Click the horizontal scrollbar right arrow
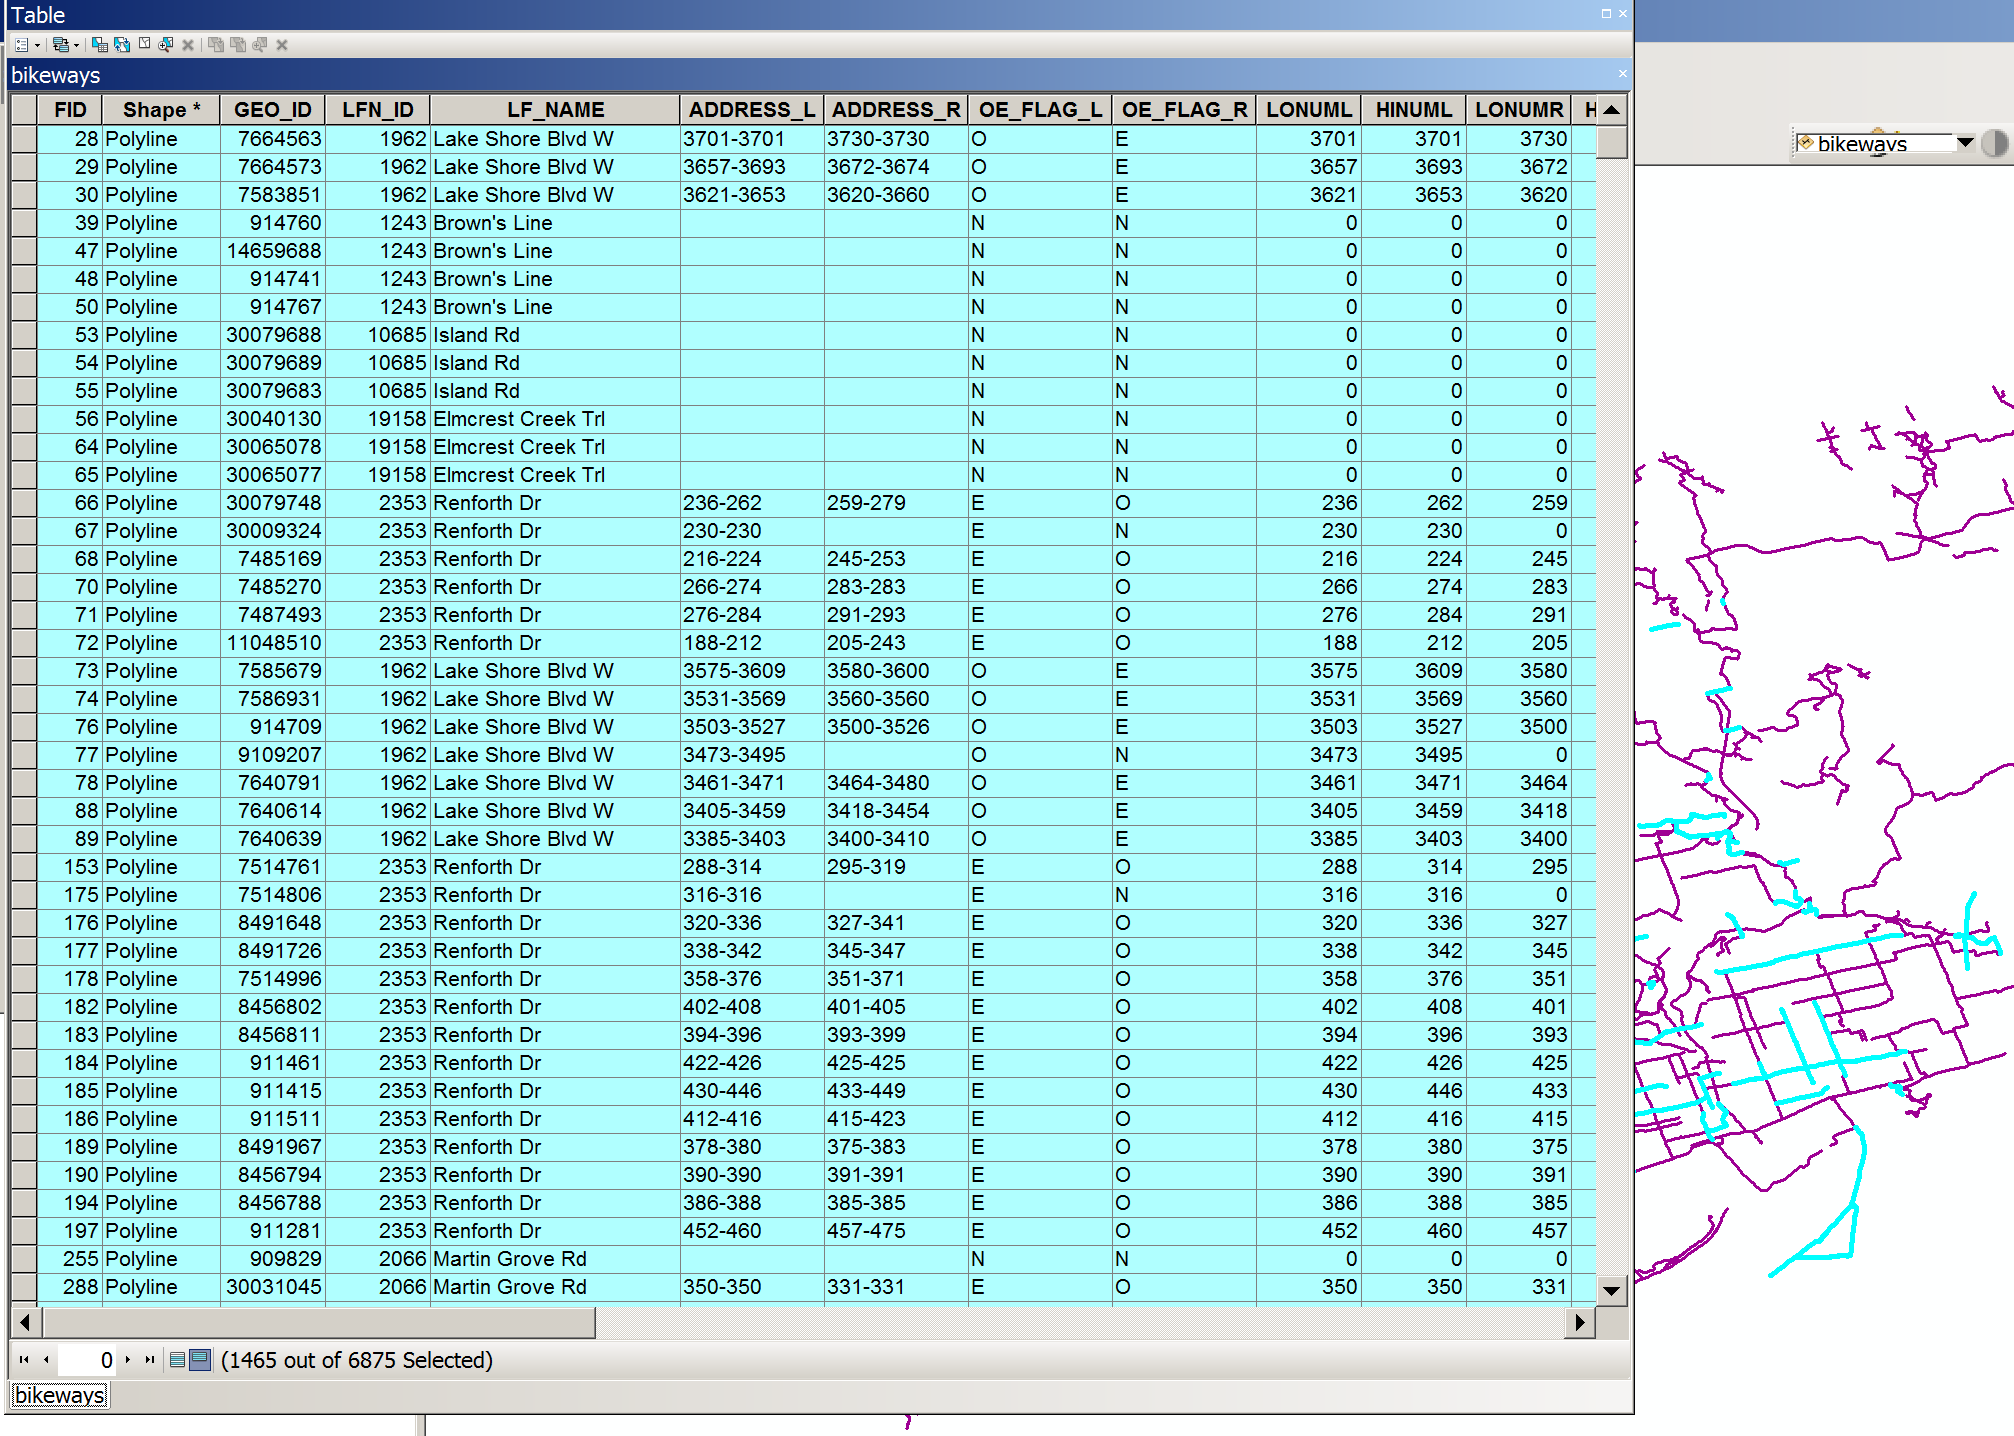2014x1436 pixels. 1580,1322
